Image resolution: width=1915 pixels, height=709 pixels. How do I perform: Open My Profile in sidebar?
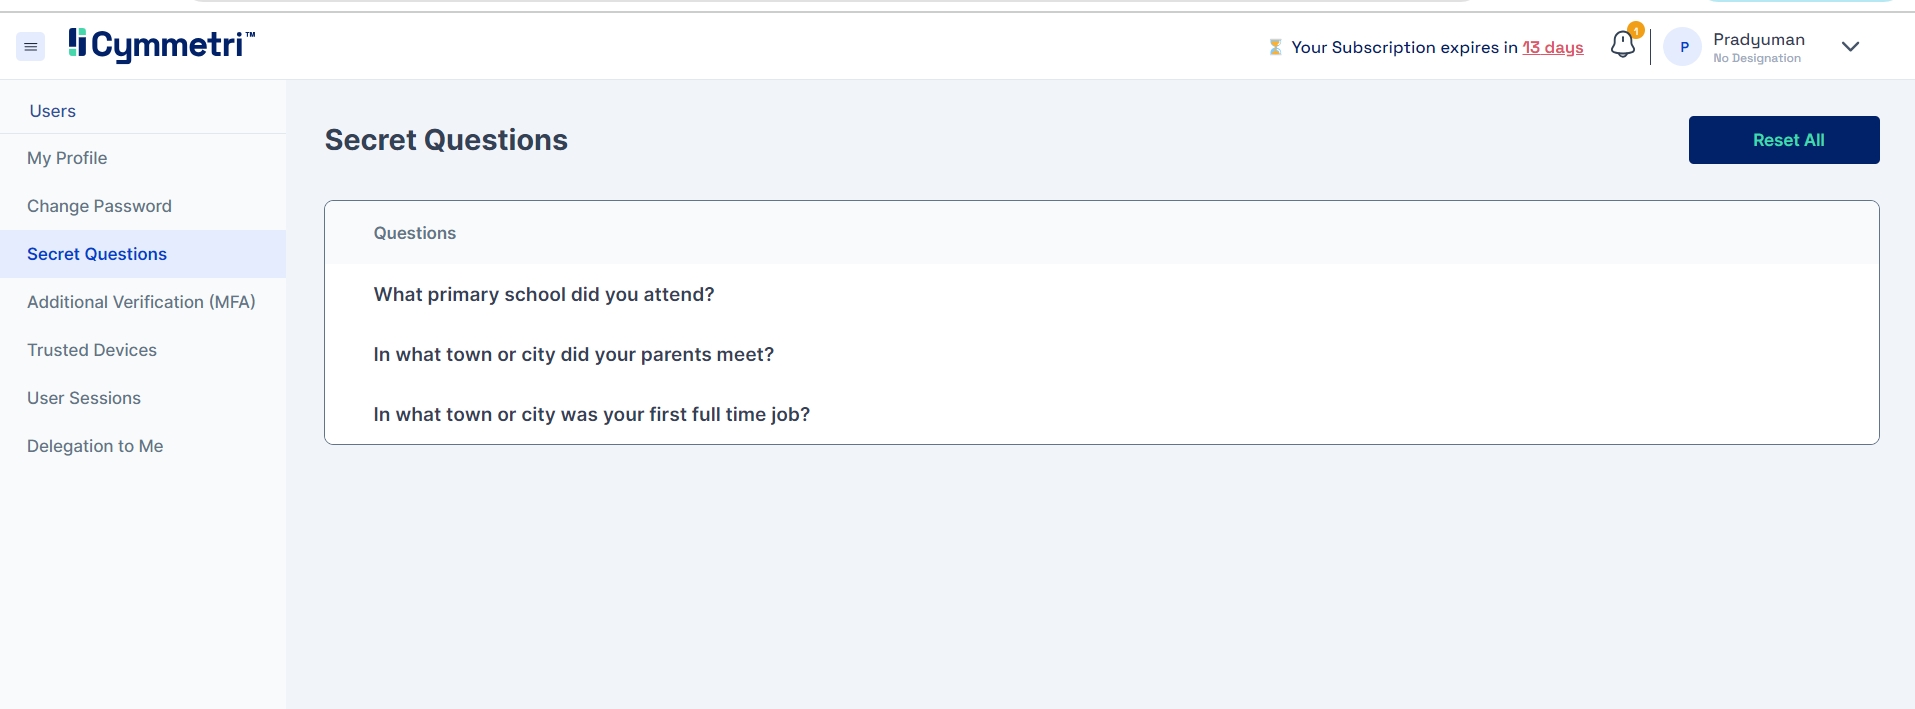67,158
